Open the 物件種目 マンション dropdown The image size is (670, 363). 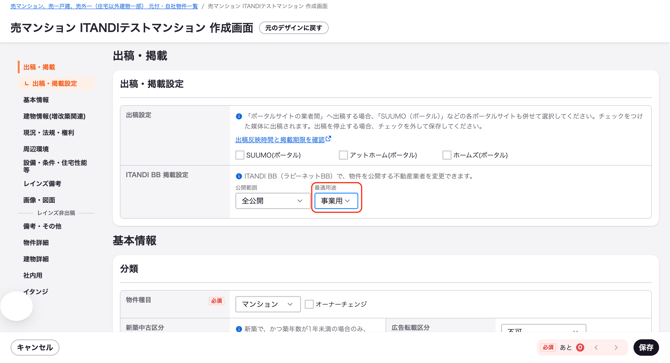pyautogui.click(x=267, y=304)
